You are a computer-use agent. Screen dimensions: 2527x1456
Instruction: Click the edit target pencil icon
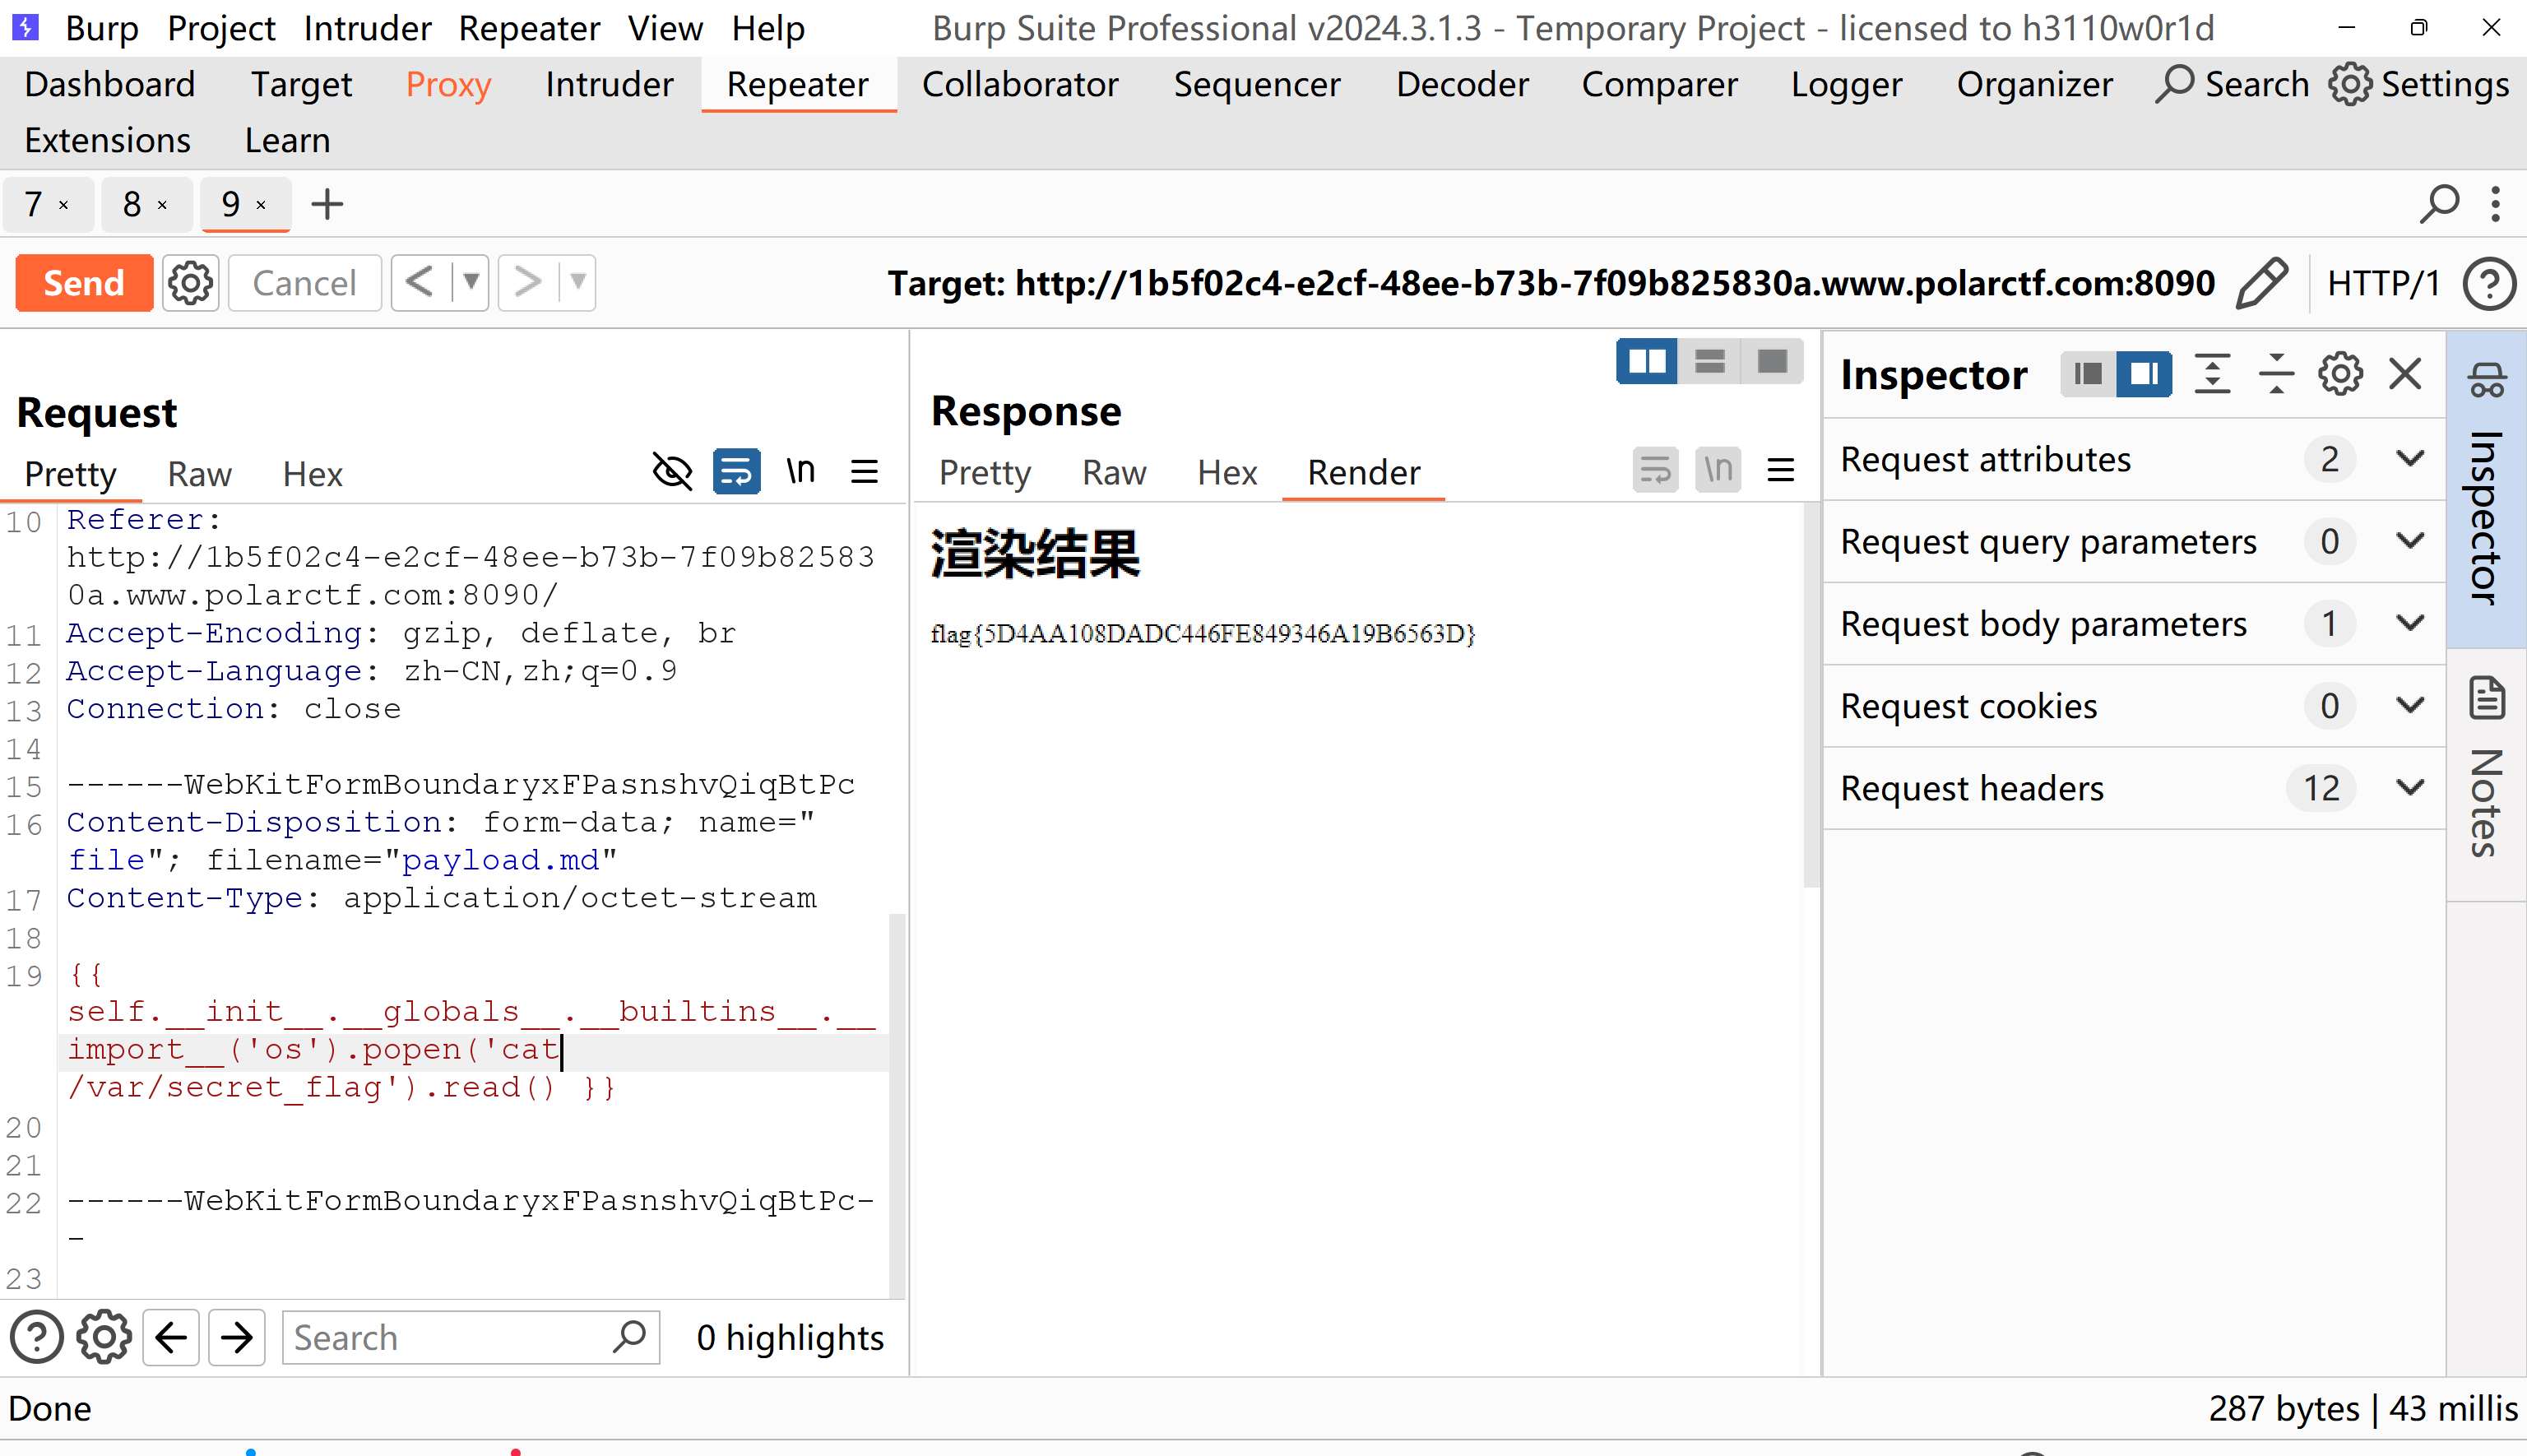point(2263,283)
